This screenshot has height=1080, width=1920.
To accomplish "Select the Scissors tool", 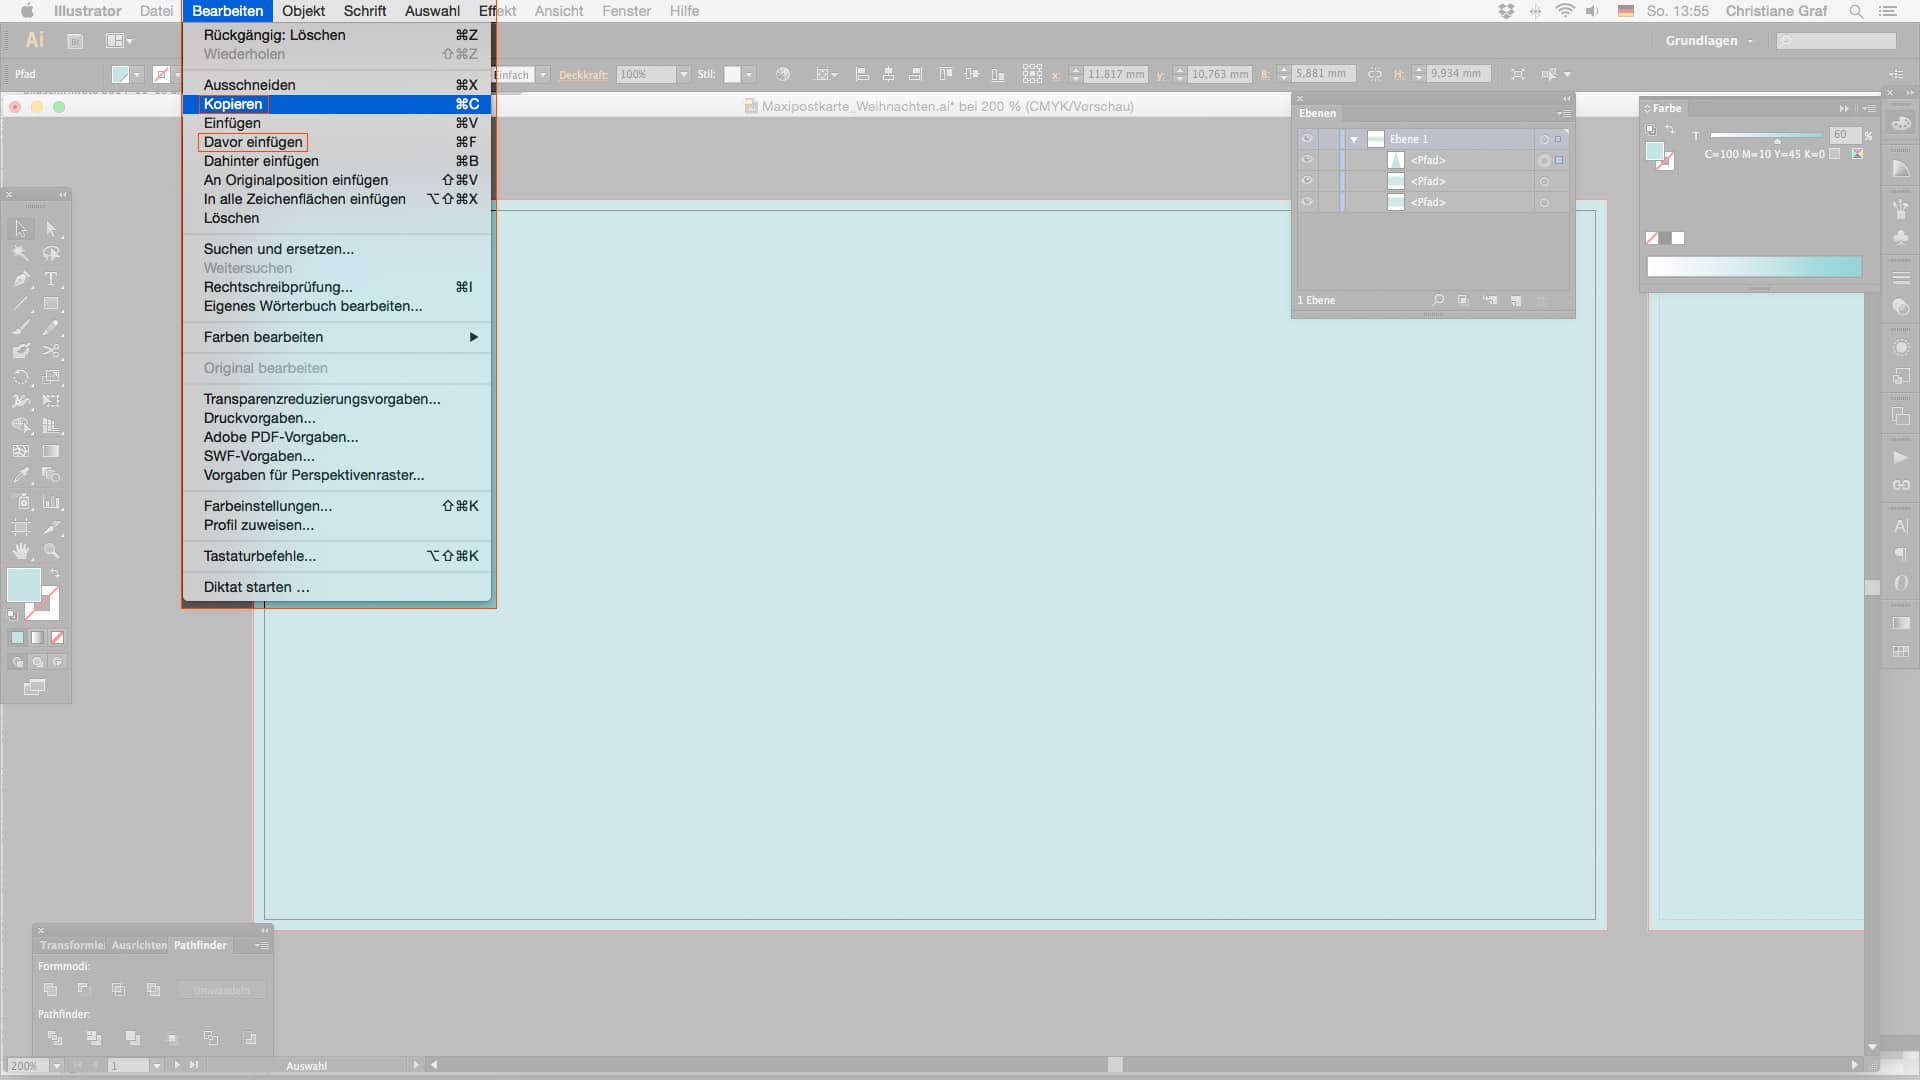I will click(x=51, y=352).
